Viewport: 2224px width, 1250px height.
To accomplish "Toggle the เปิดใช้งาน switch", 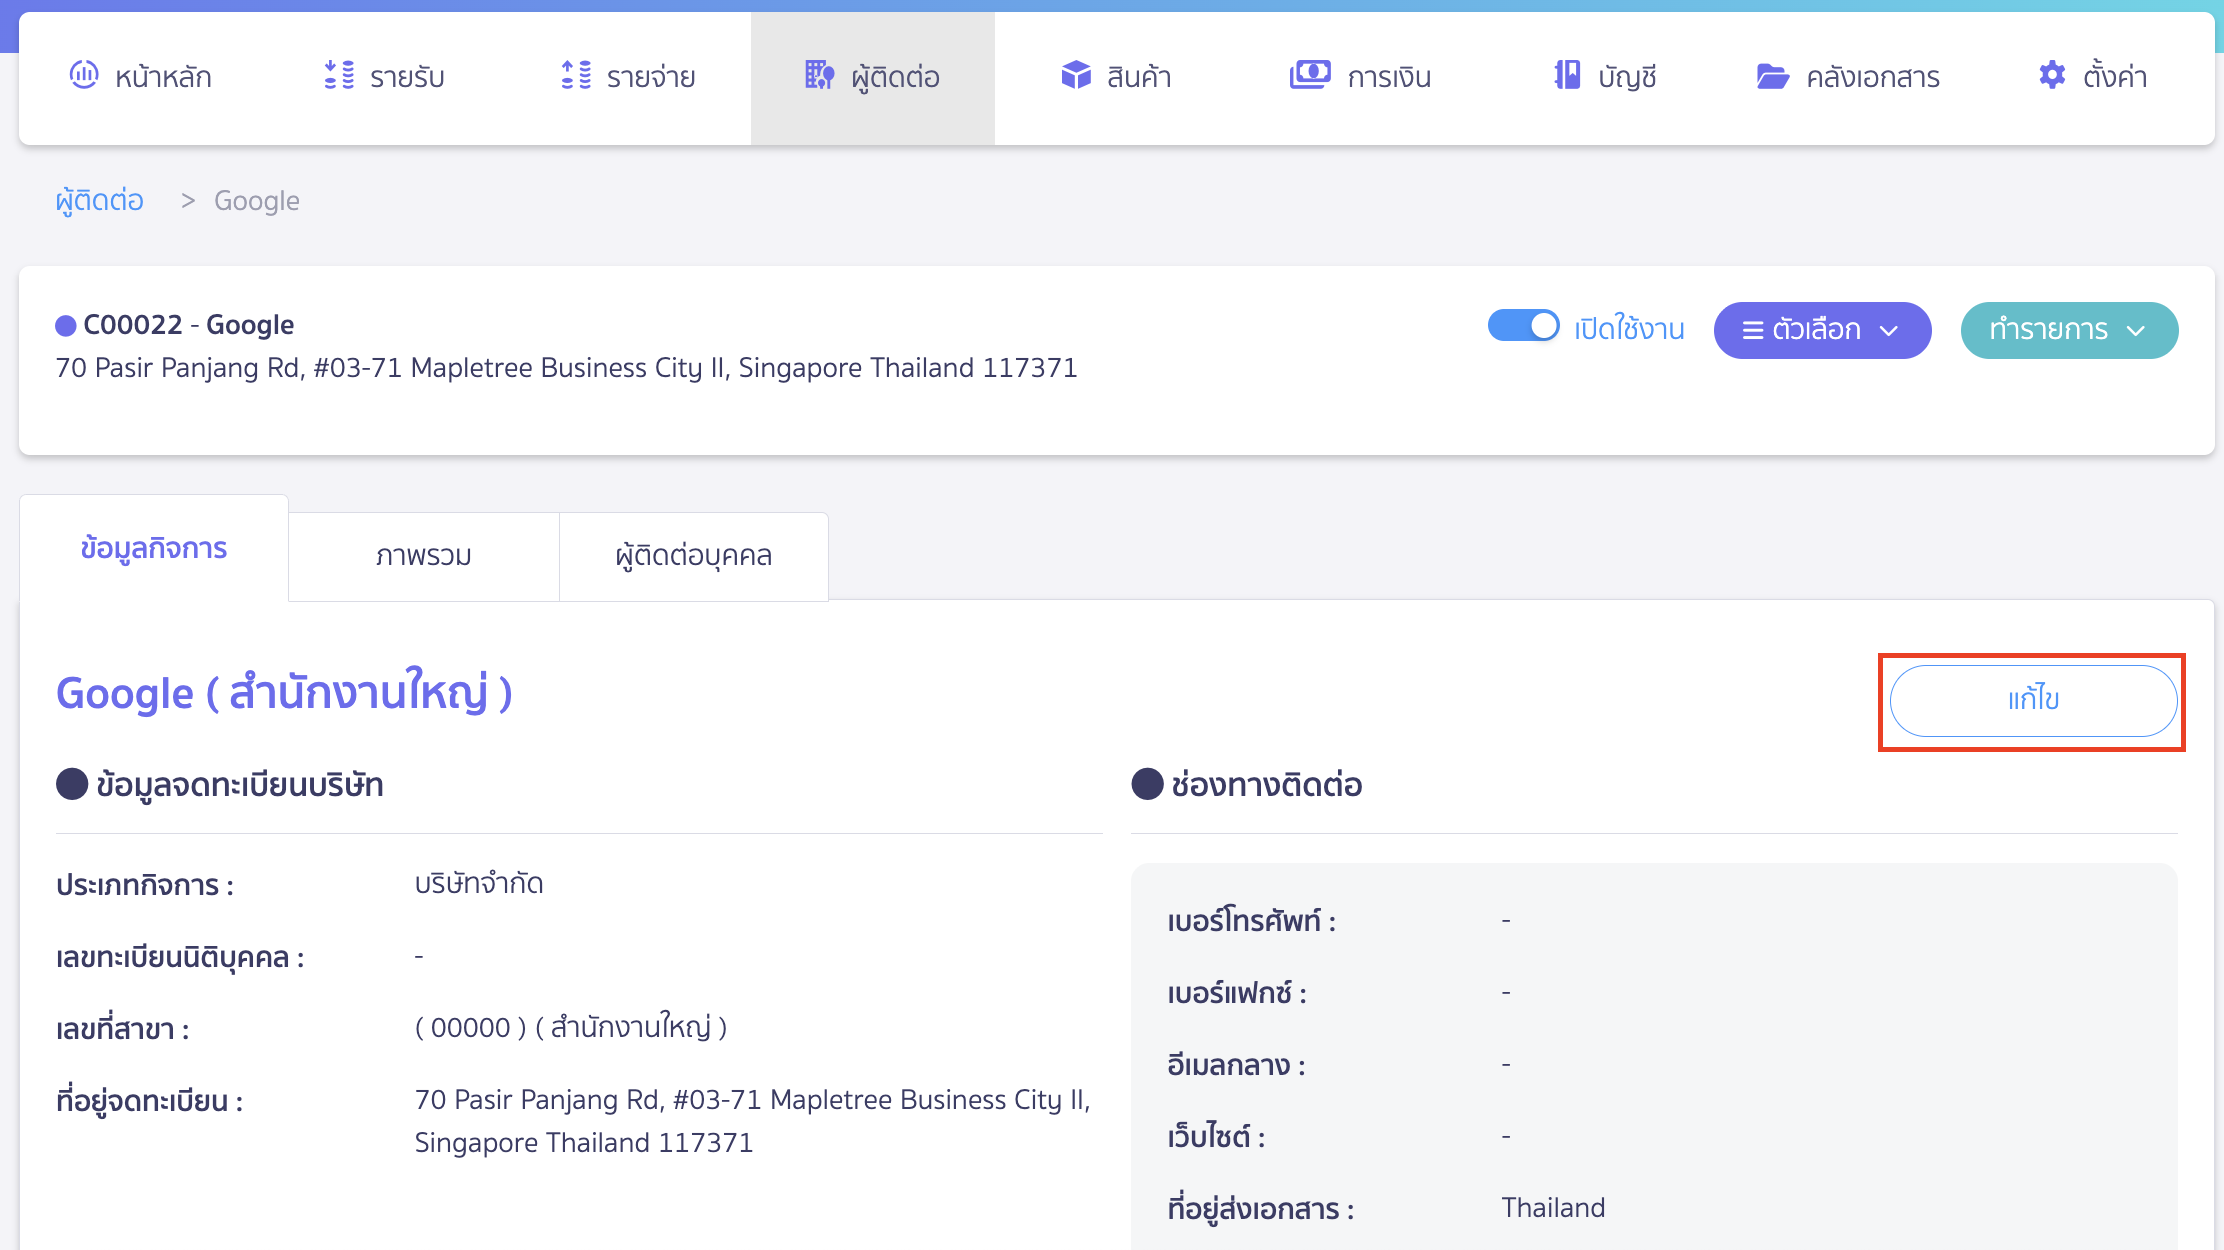I will (x=1523, y=326).
